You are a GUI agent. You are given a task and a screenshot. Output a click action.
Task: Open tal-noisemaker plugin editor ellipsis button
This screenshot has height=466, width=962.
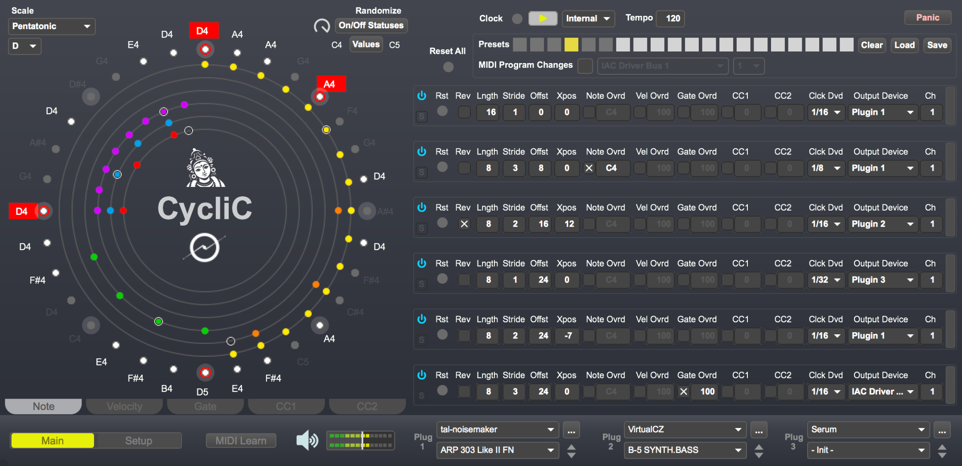click(x=571, y=430)
